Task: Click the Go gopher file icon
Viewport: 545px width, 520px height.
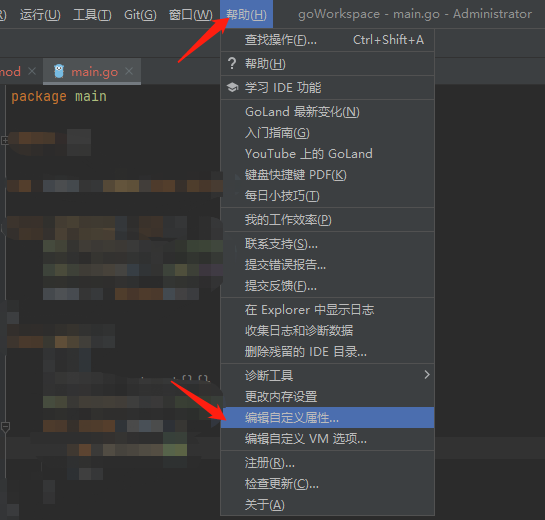Action: tap(59, 71)
